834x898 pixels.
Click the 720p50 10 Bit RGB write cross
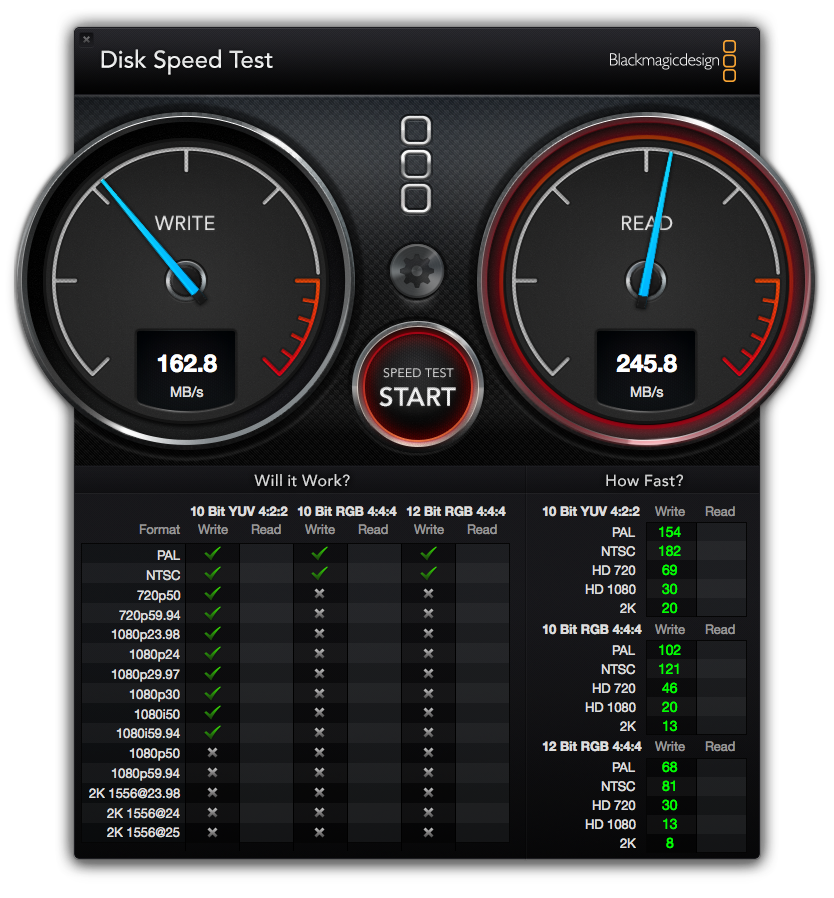click(320, 593)
